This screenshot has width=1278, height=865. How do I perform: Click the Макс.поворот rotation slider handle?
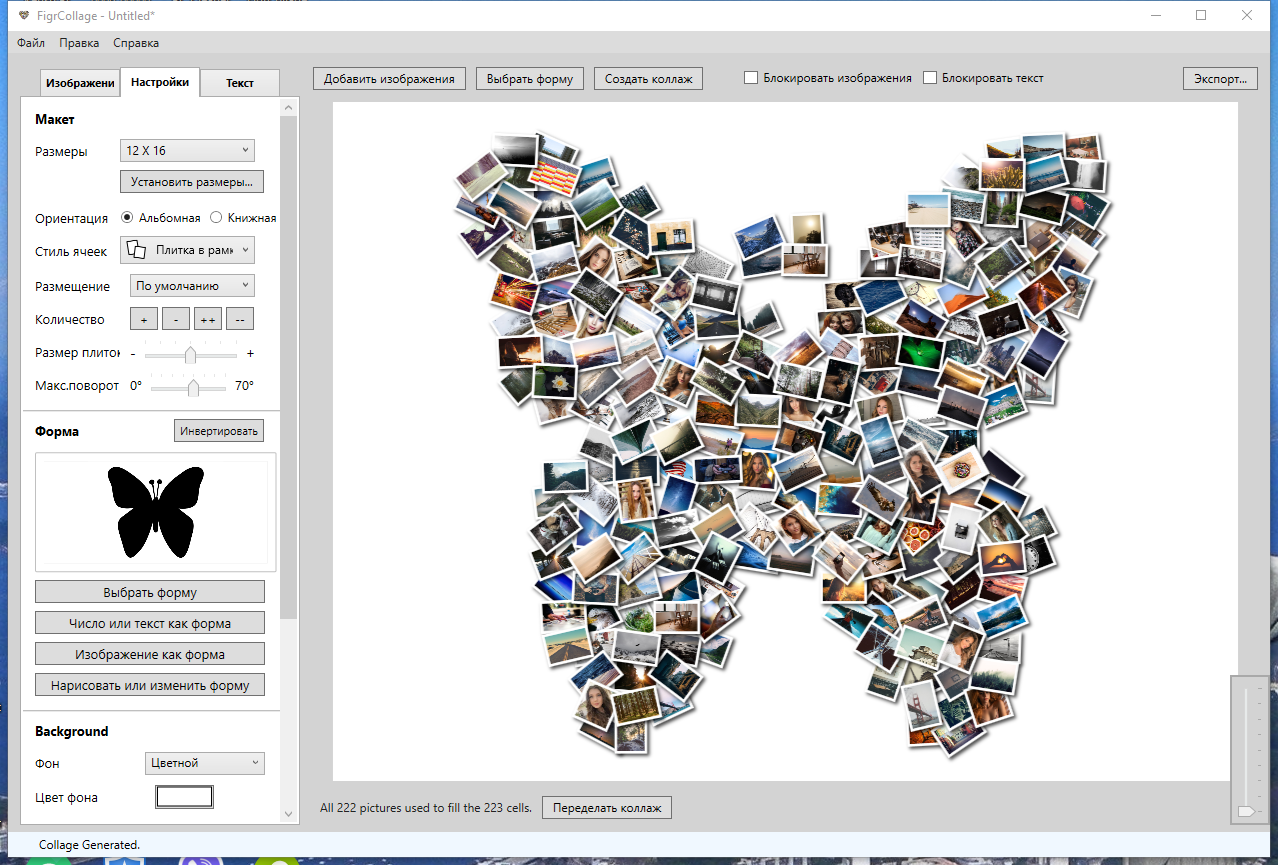[x=193, y=387]
